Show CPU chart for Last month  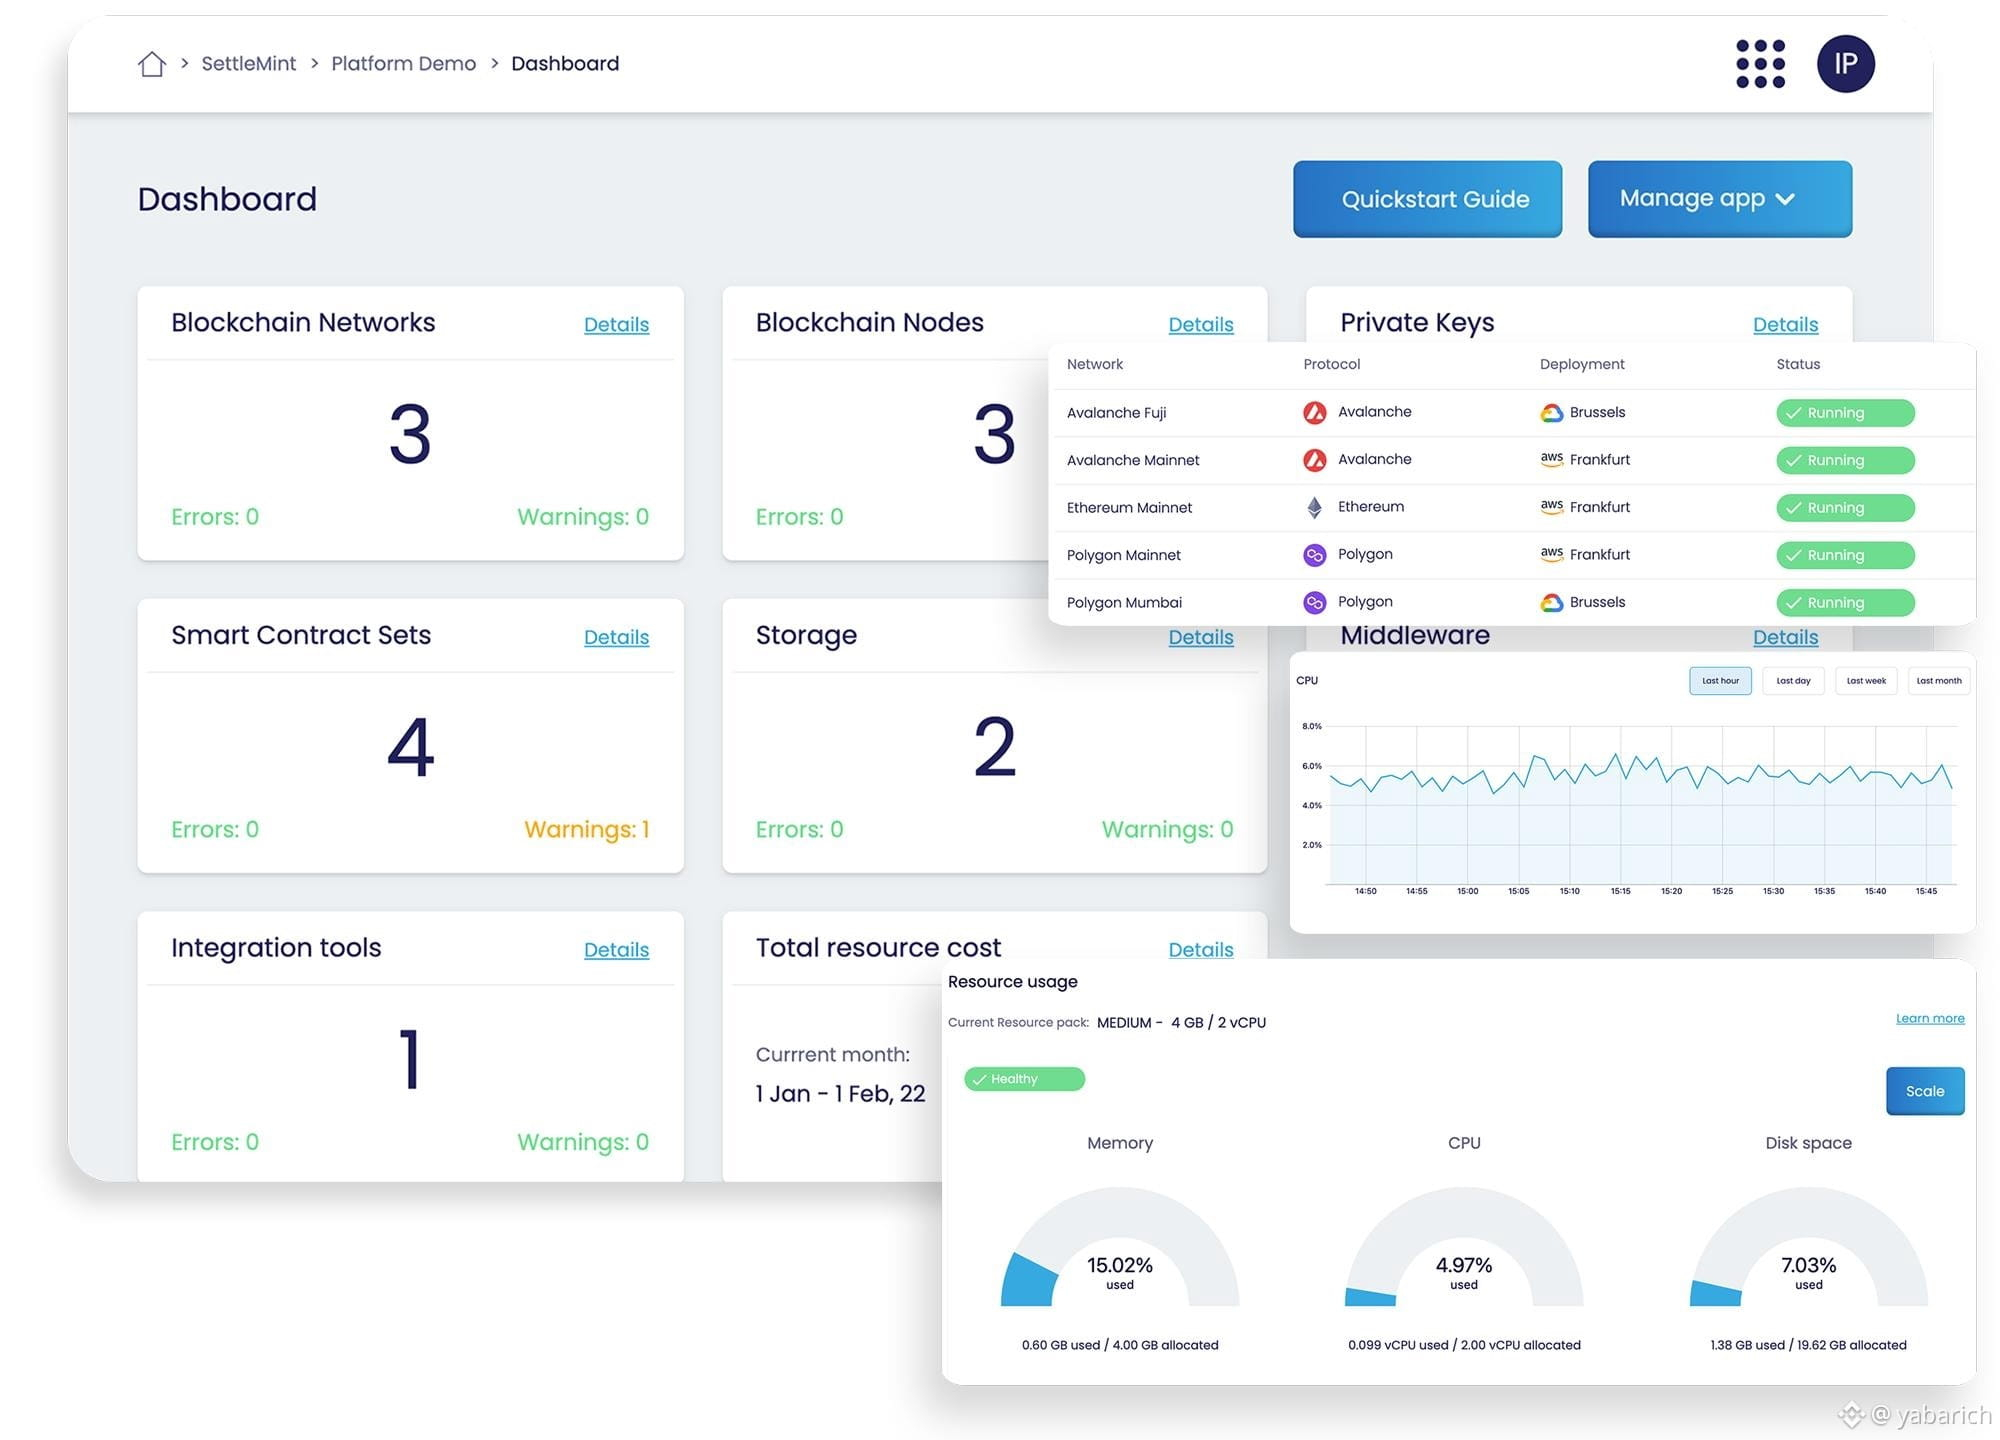1938,681
